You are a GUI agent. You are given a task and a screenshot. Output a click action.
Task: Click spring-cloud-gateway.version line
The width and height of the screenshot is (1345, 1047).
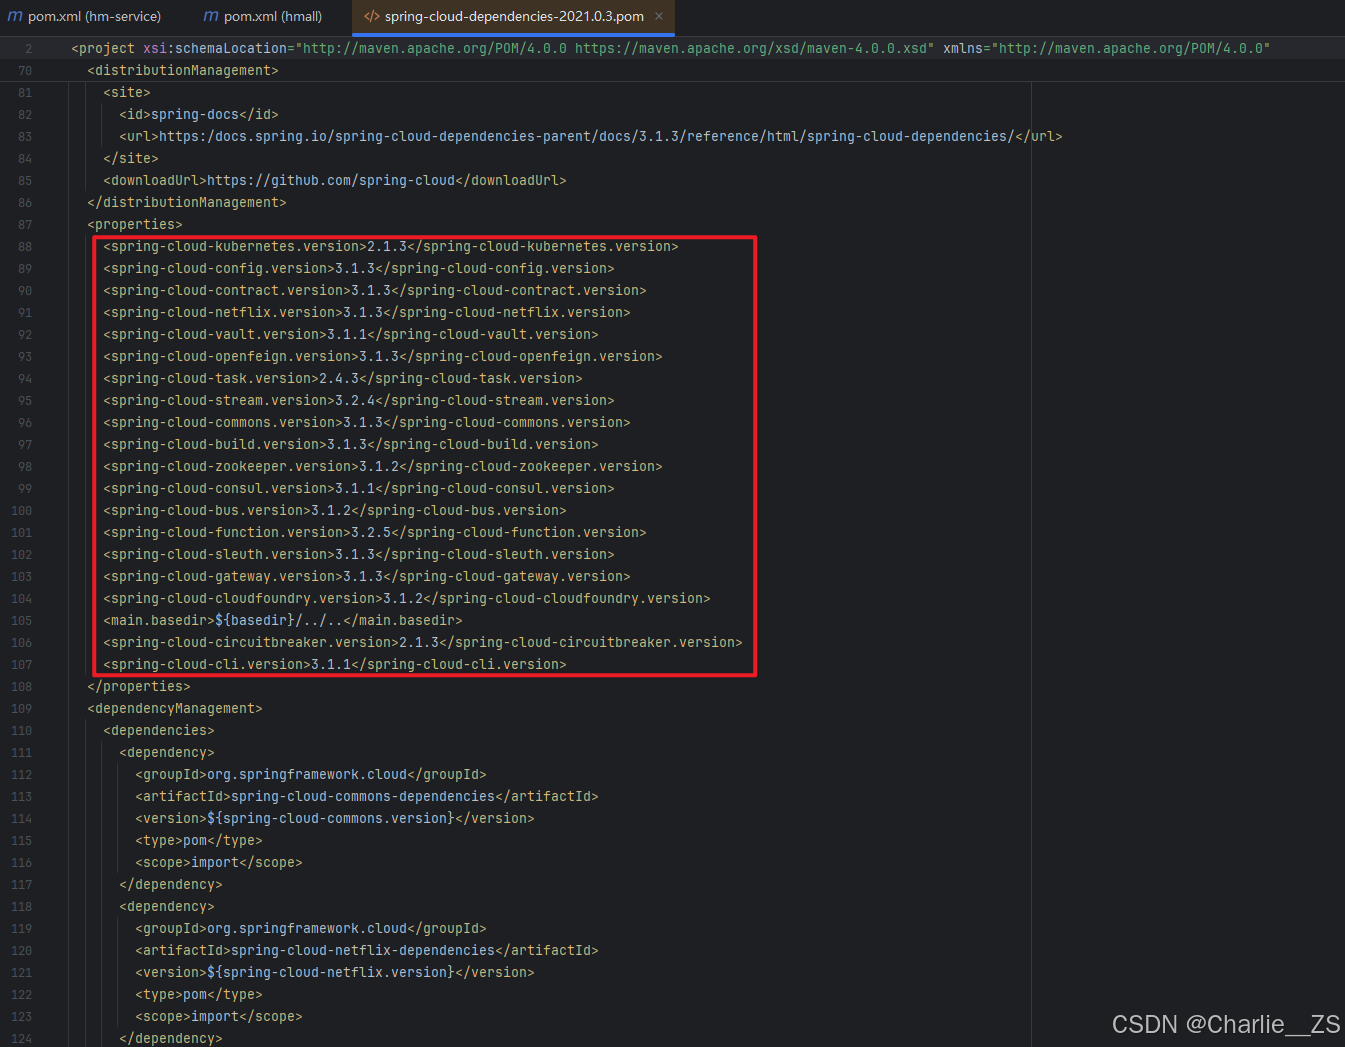tap(367, 576)
